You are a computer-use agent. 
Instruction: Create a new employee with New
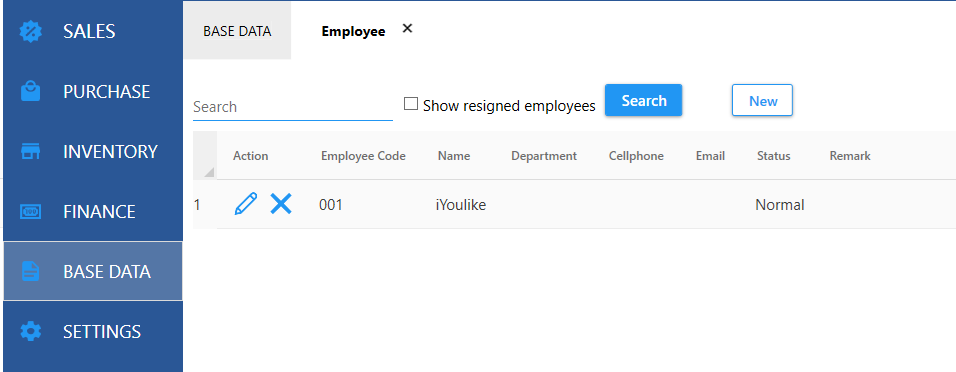point(762,101)
